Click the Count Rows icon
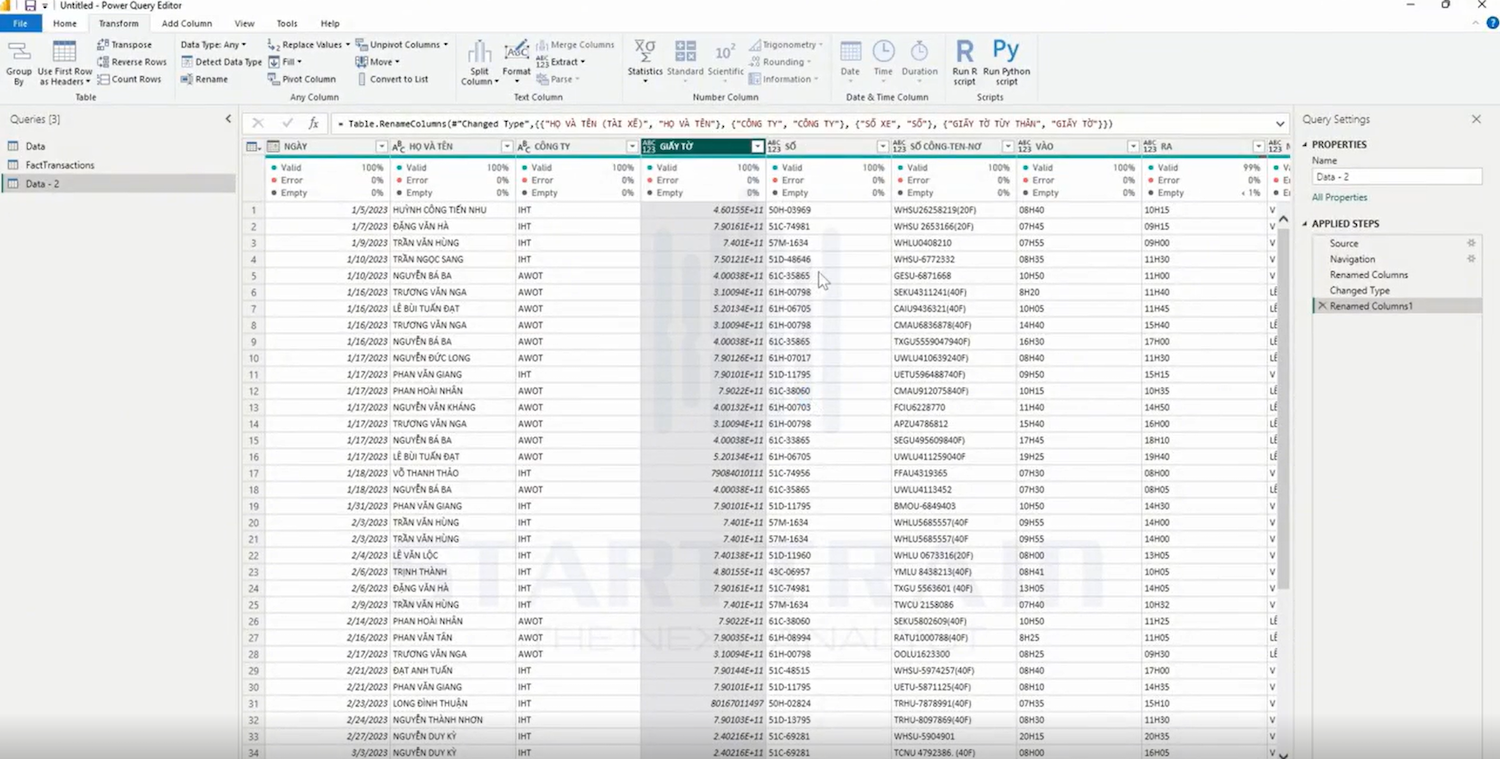Screen dimensions: 1500x759 pos(103,79)
